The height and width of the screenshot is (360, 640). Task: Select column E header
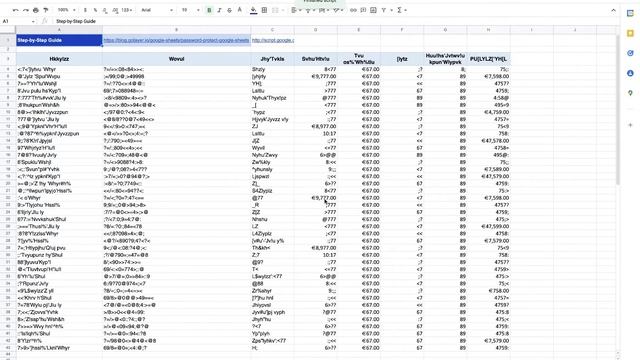click(x=359, y=30)
